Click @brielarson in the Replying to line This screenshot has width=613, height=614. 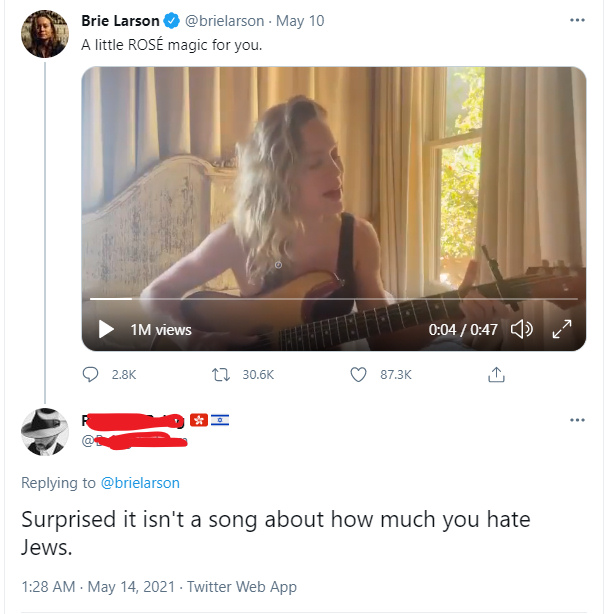140,483
